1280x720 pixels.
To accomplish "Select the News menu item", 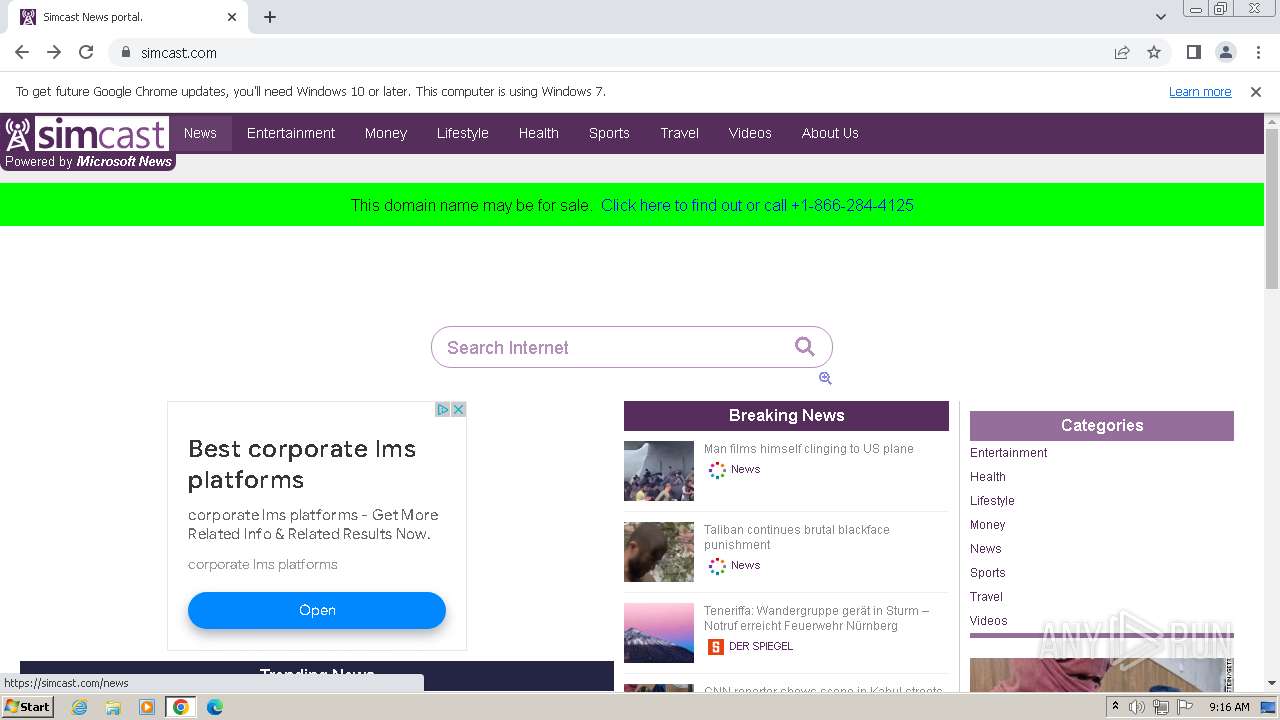I will pyautogui.click(x=200, y=133).
